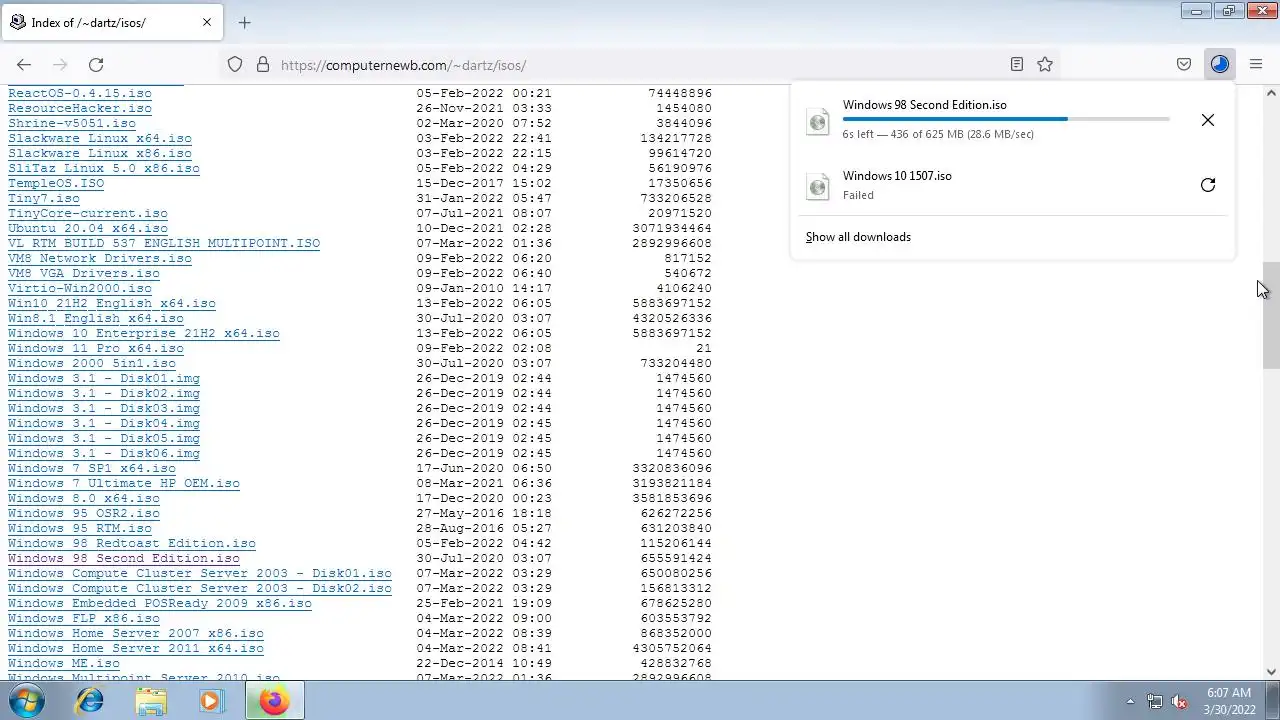Click Show all downloads

(x=858, y=237)
